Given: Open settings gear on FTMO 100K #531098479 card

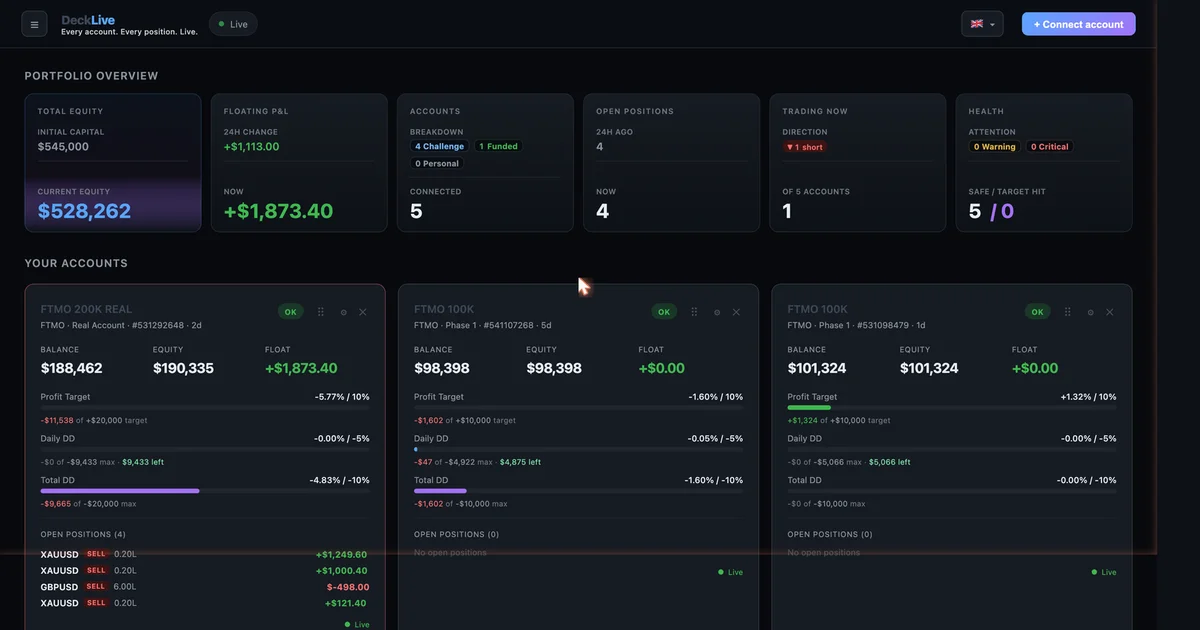Looking at the screenshot, I should click(1090, 312).
